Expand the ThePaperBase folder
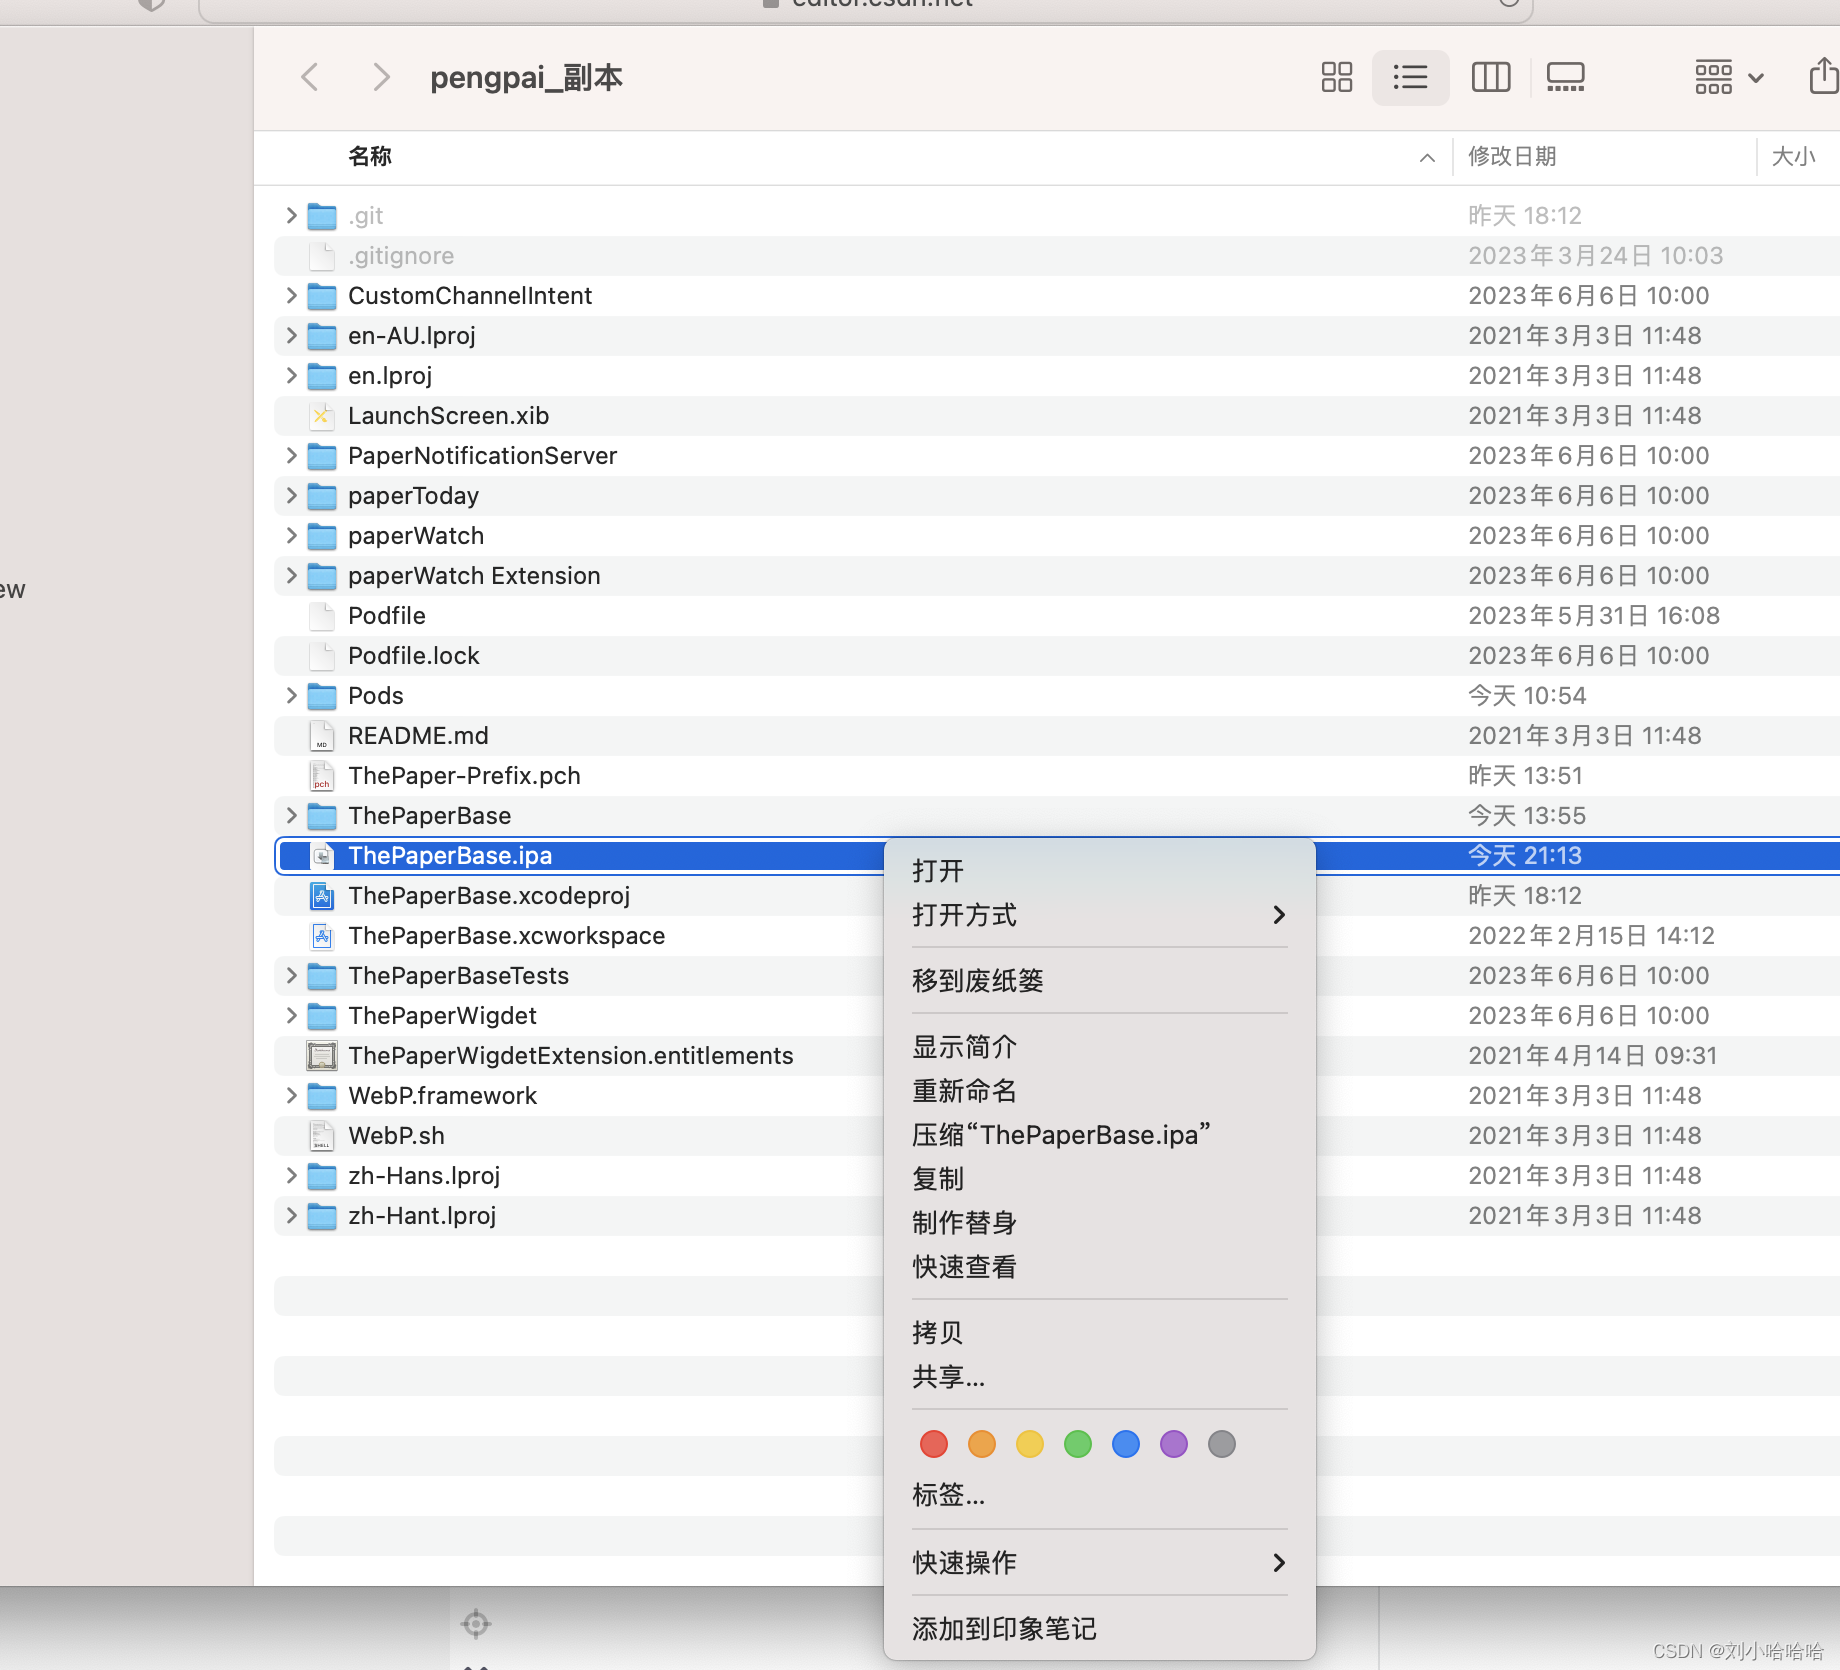Viewport: 1840px width, 1670px height. pos(291,815)
